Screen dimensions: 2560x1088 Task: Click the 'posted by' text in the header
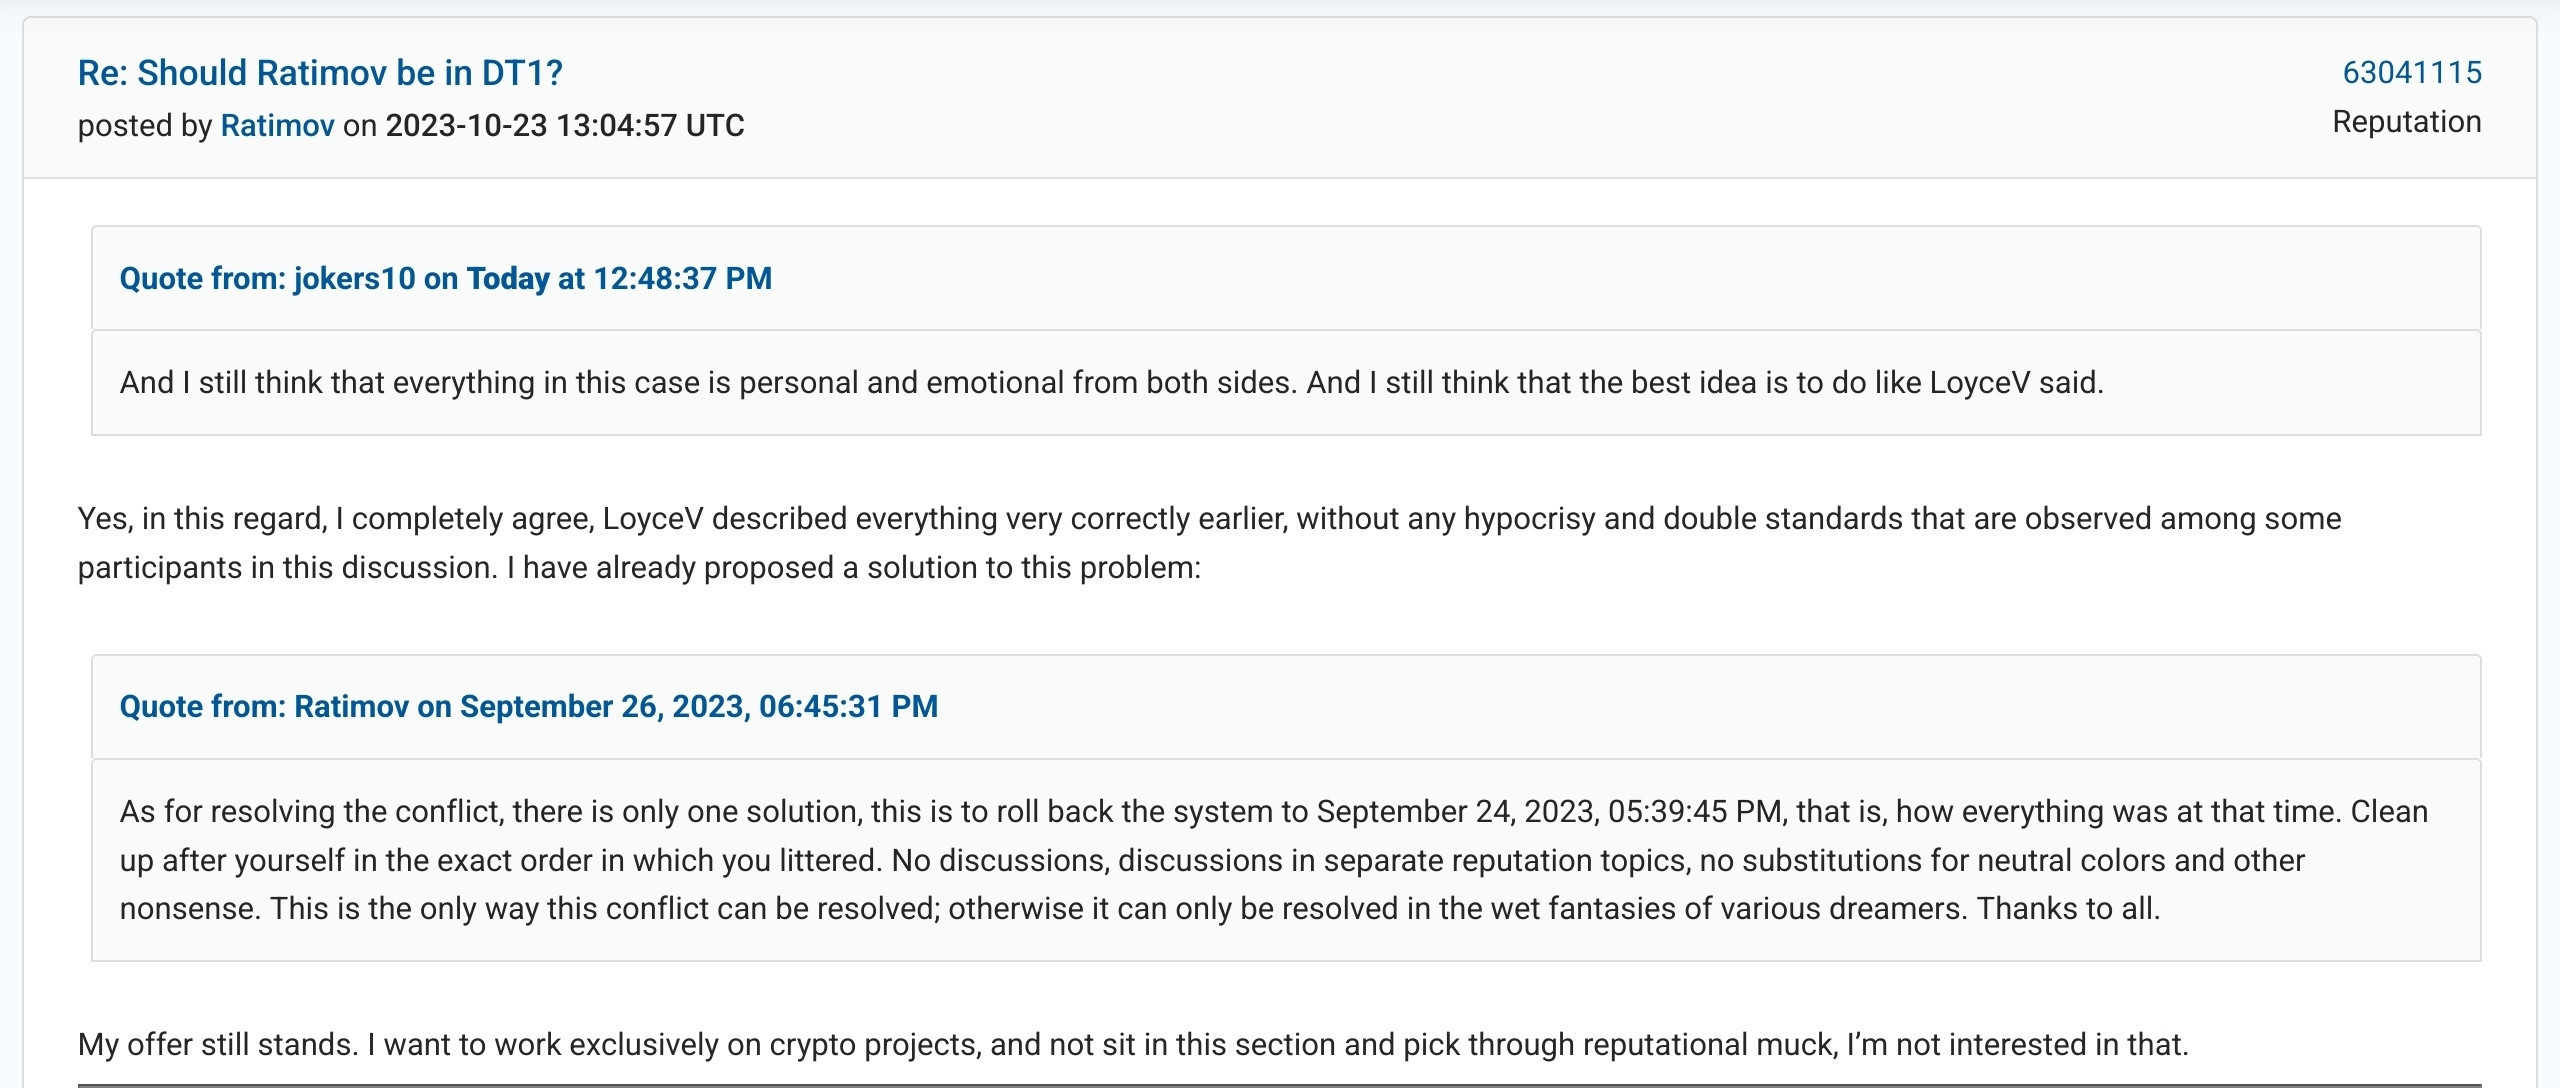pos(145,126)
